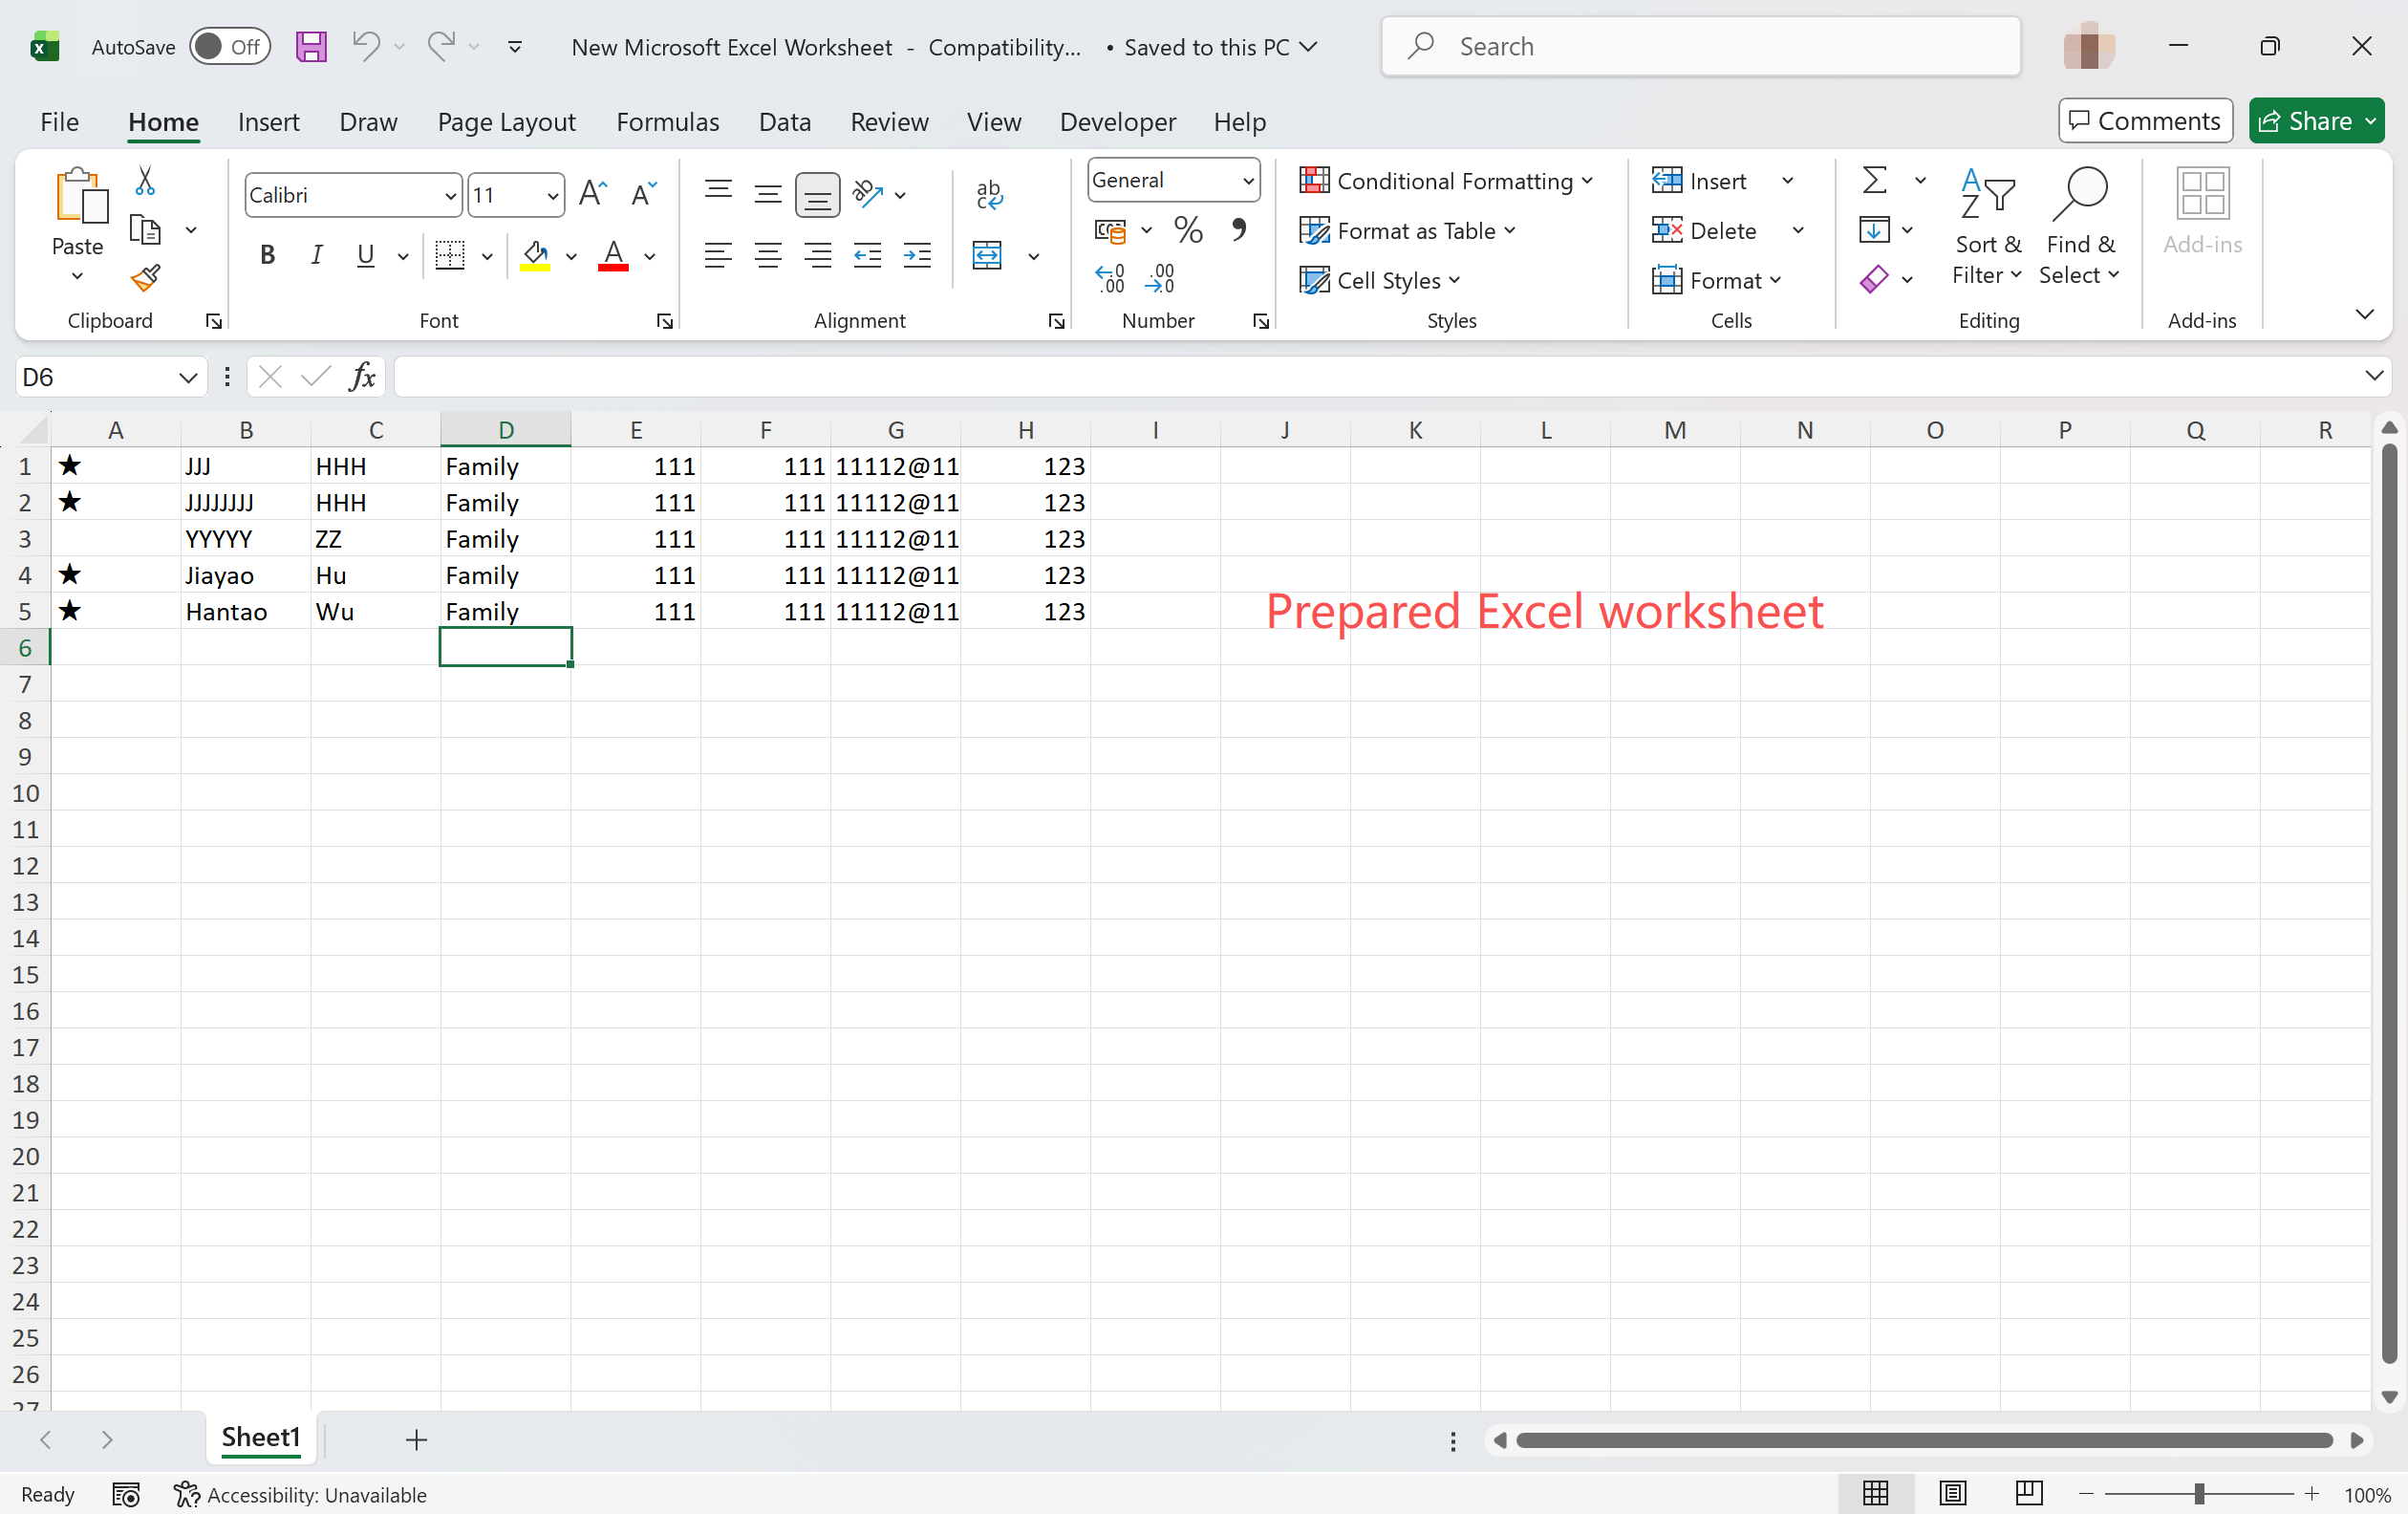Click the Percent Style icon
Image resolution: width=2408 pixels, height=1514 pixels.
(x=1188, y=230)
